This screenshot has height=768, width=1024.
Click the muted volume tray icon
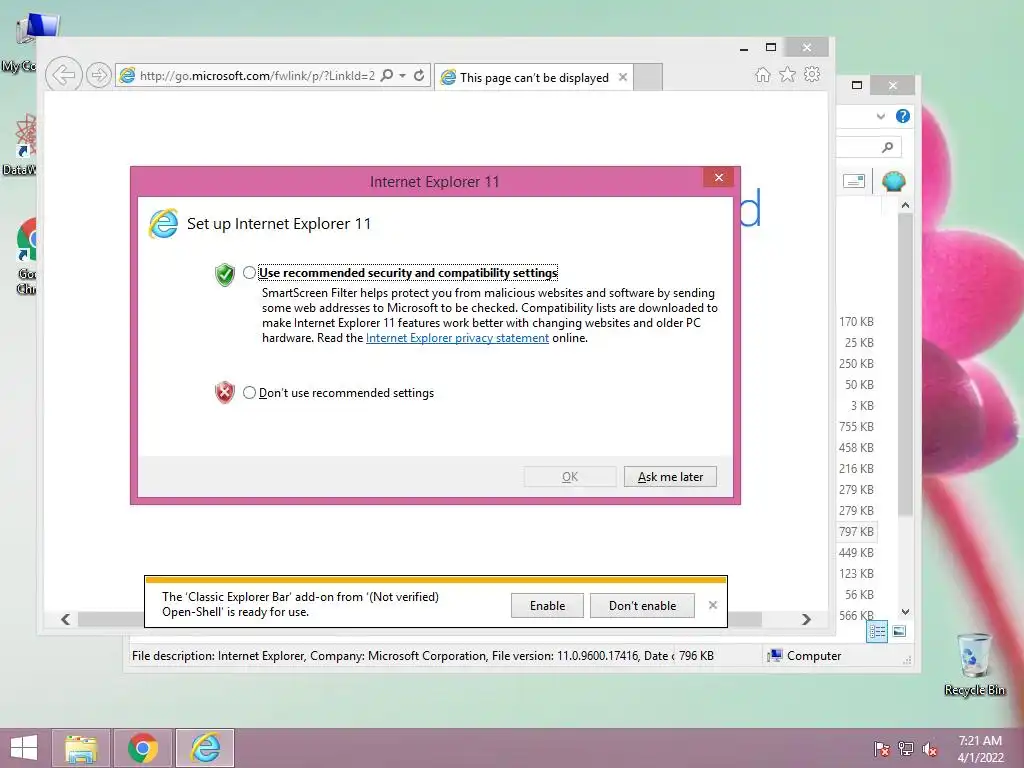coord(930,749)
